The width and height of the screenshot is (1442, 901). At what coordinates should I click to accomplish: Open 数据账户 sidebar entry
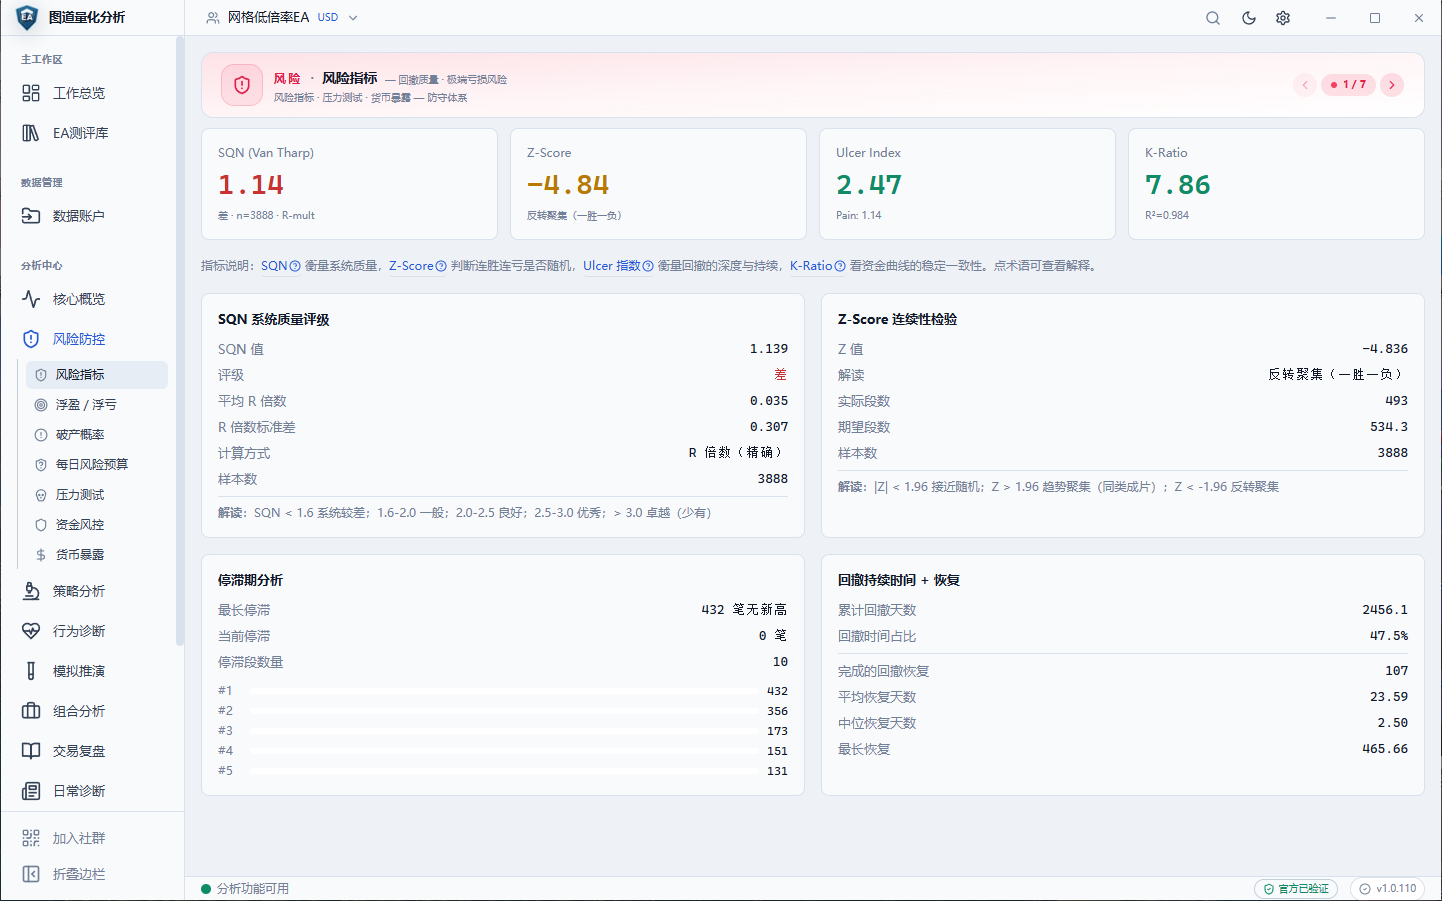pyautogui.click(x=92, y=216)
